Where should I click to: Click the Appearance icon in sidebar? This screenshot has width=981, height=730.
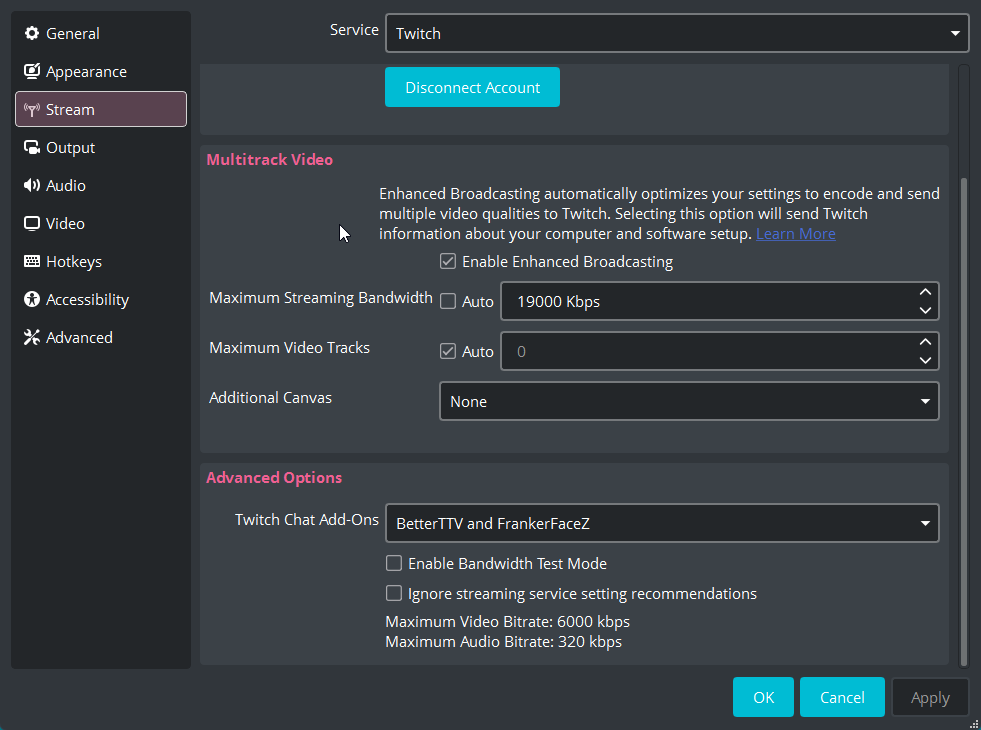tap(31, 71)
